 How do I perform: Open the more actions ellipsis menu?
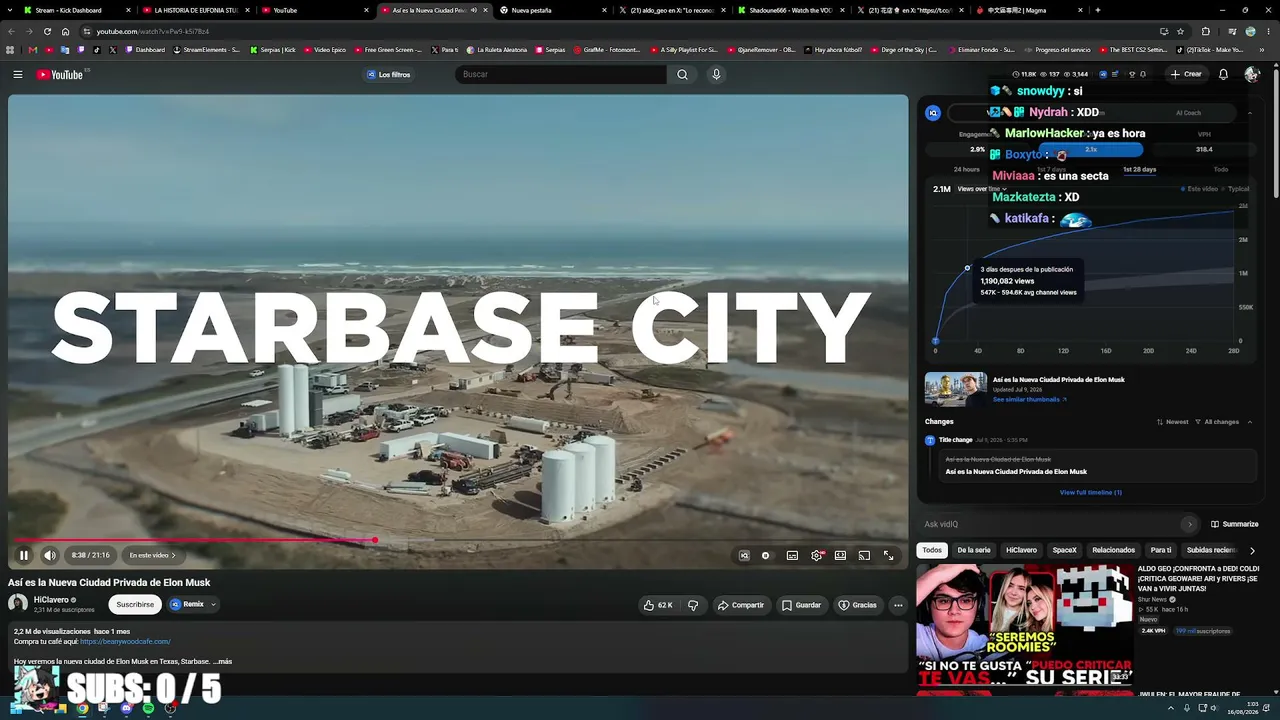898,605
